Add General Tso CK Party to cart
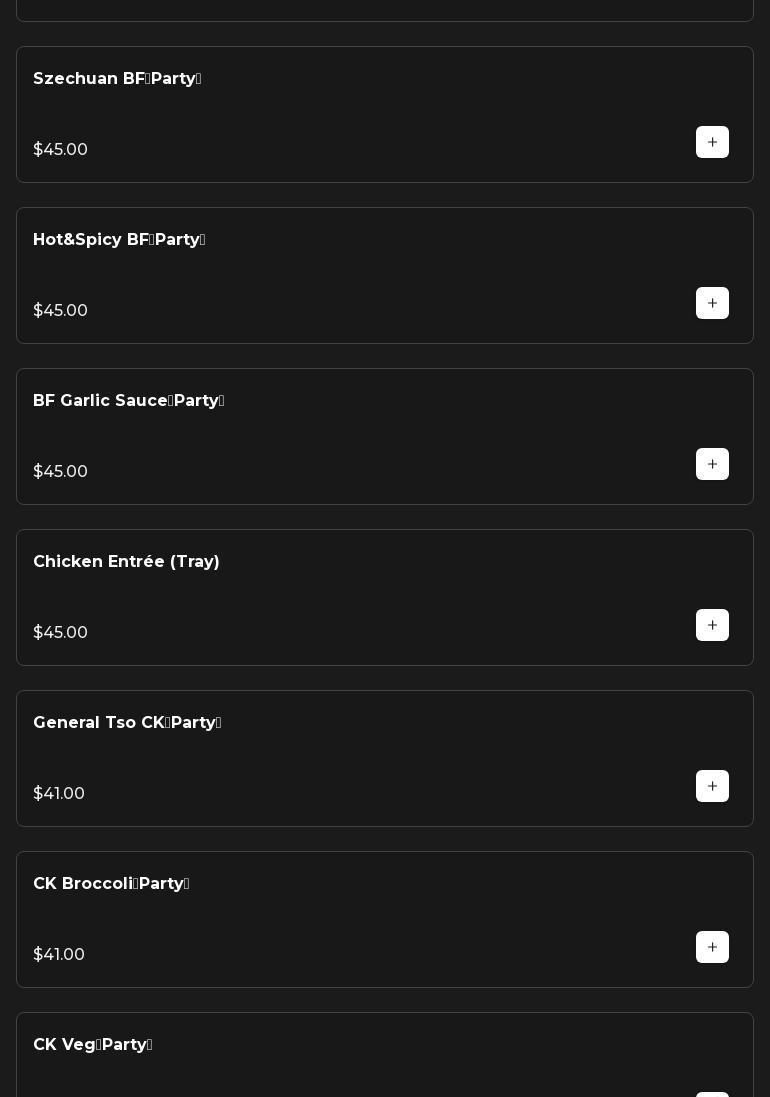 click(712, 786)
